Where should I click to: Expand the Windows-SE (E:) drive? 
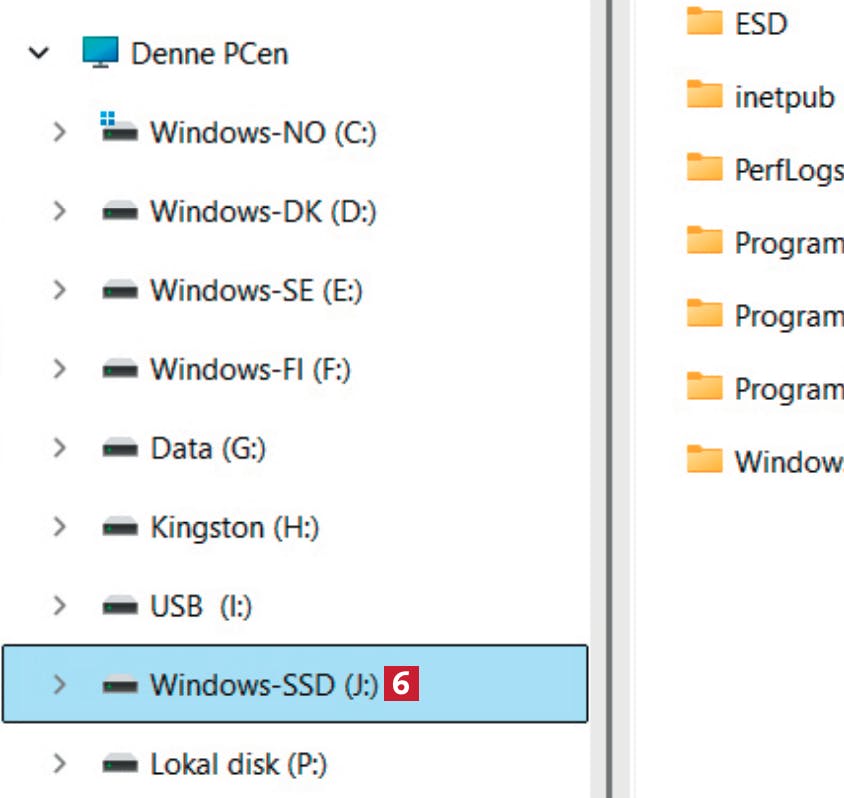coord(59,290)
